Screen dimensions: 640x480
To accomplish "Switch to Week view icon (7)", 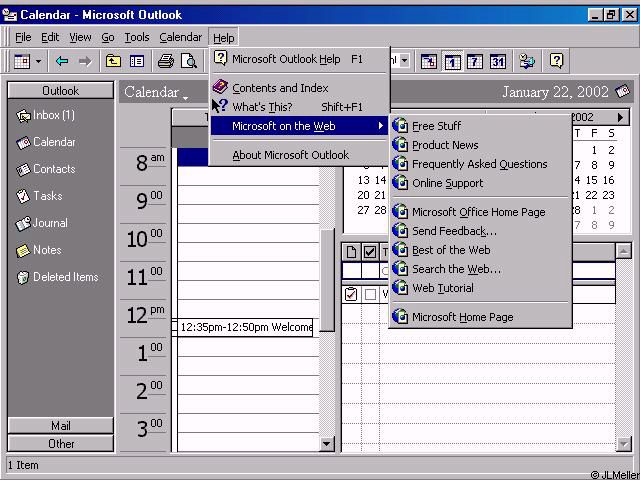I will pyautogui.click(x=475, y=62).
